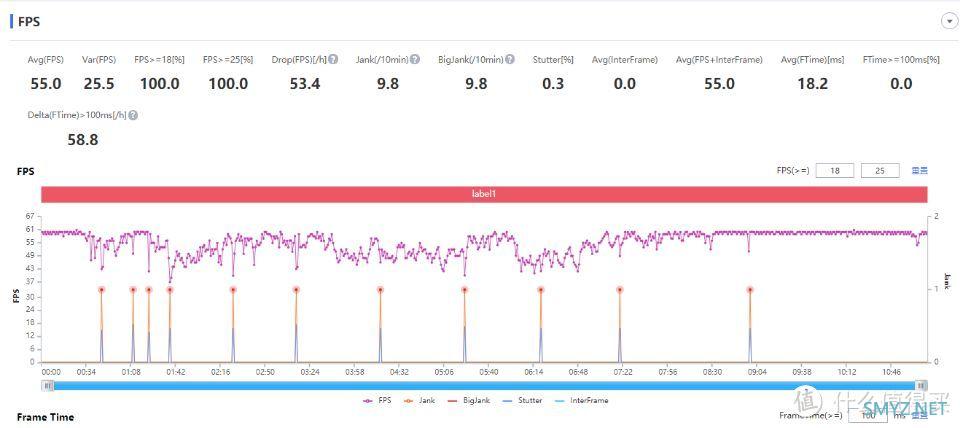Click the Avg(FPS+InterFrame) label

pyautogui.click(x=719, y=59)
